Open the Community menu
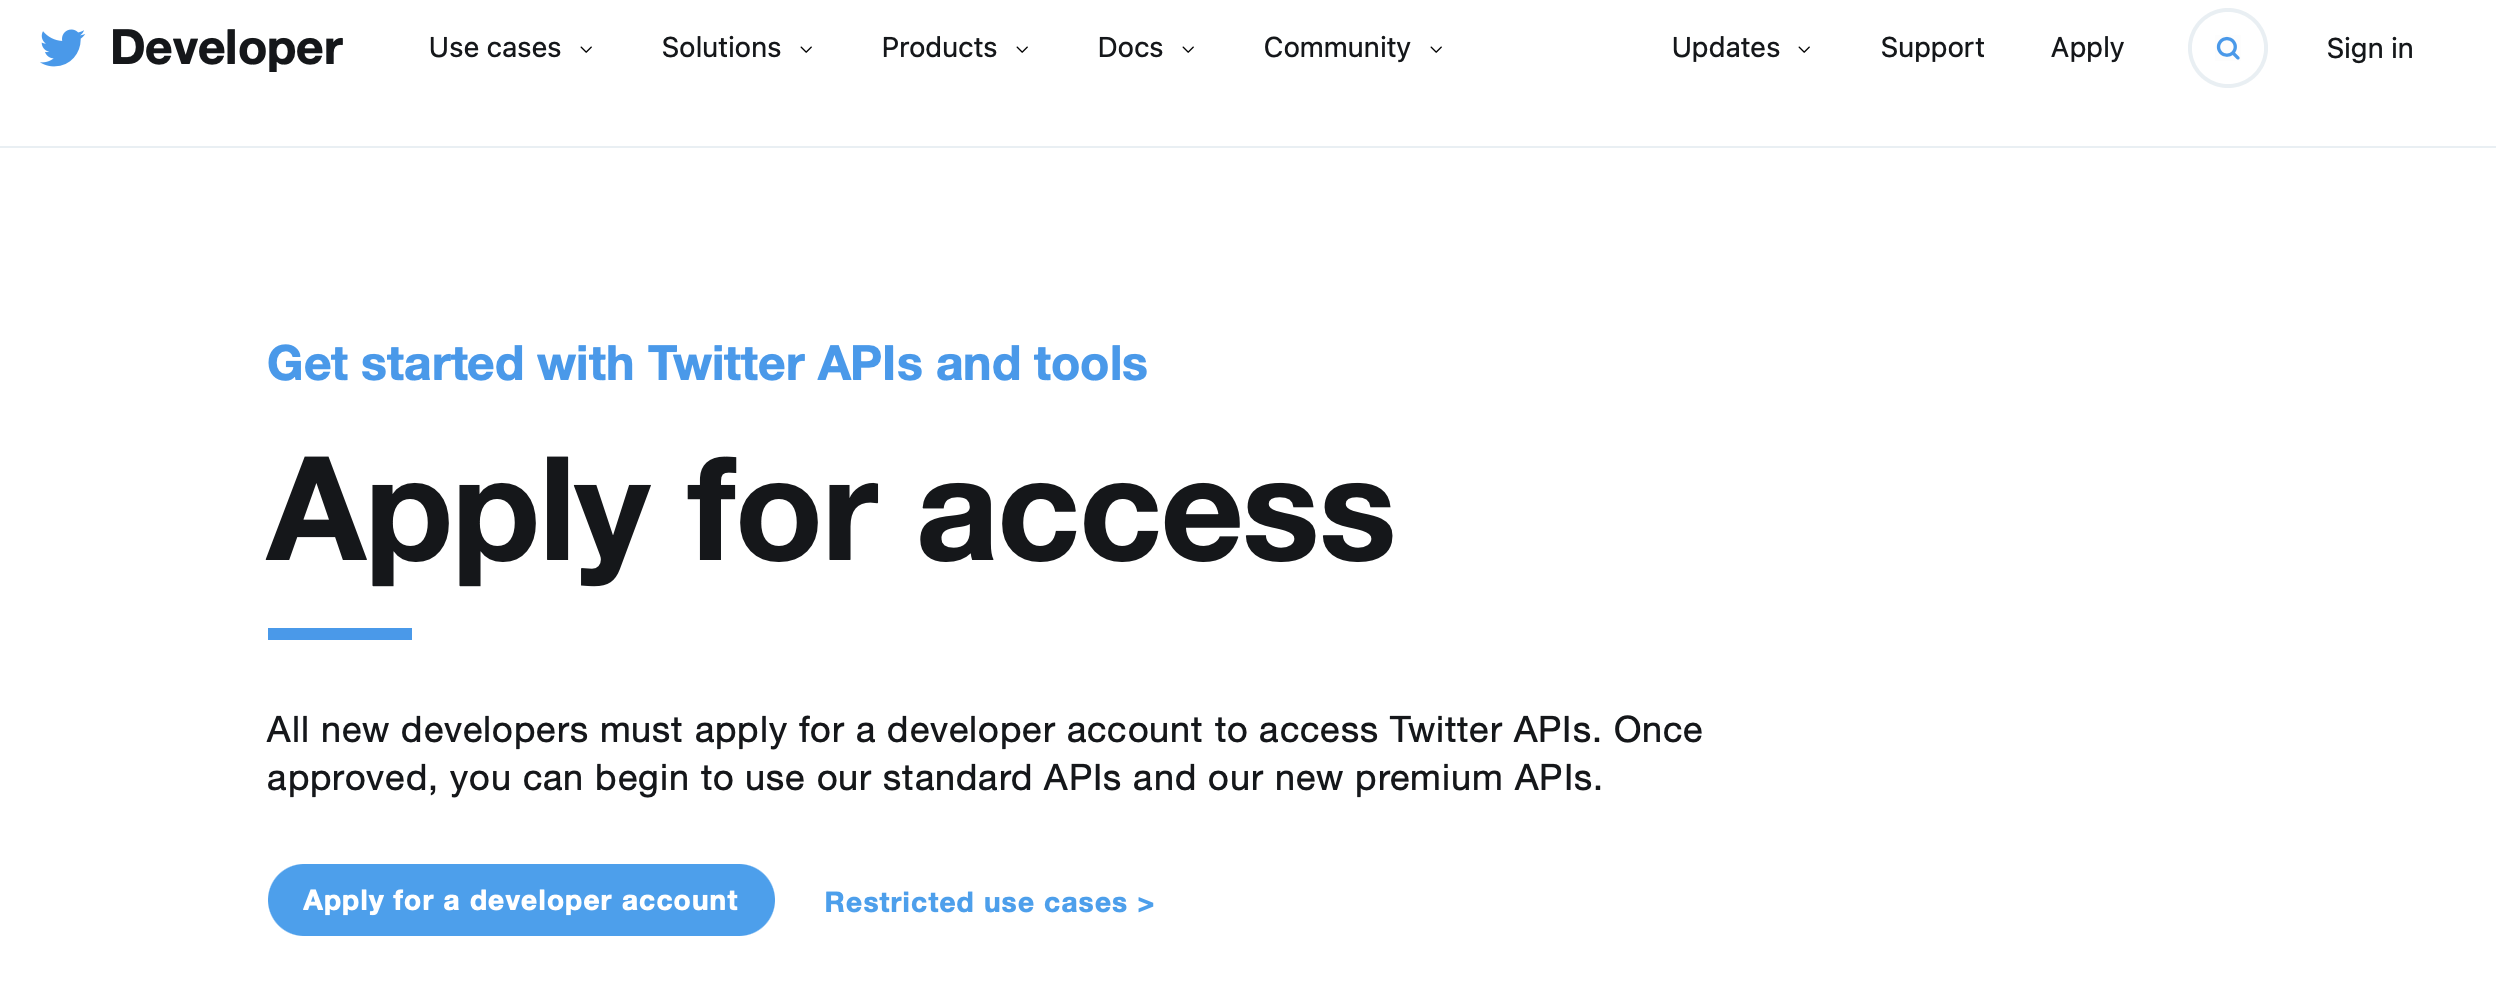 (x=1337, y=48)
